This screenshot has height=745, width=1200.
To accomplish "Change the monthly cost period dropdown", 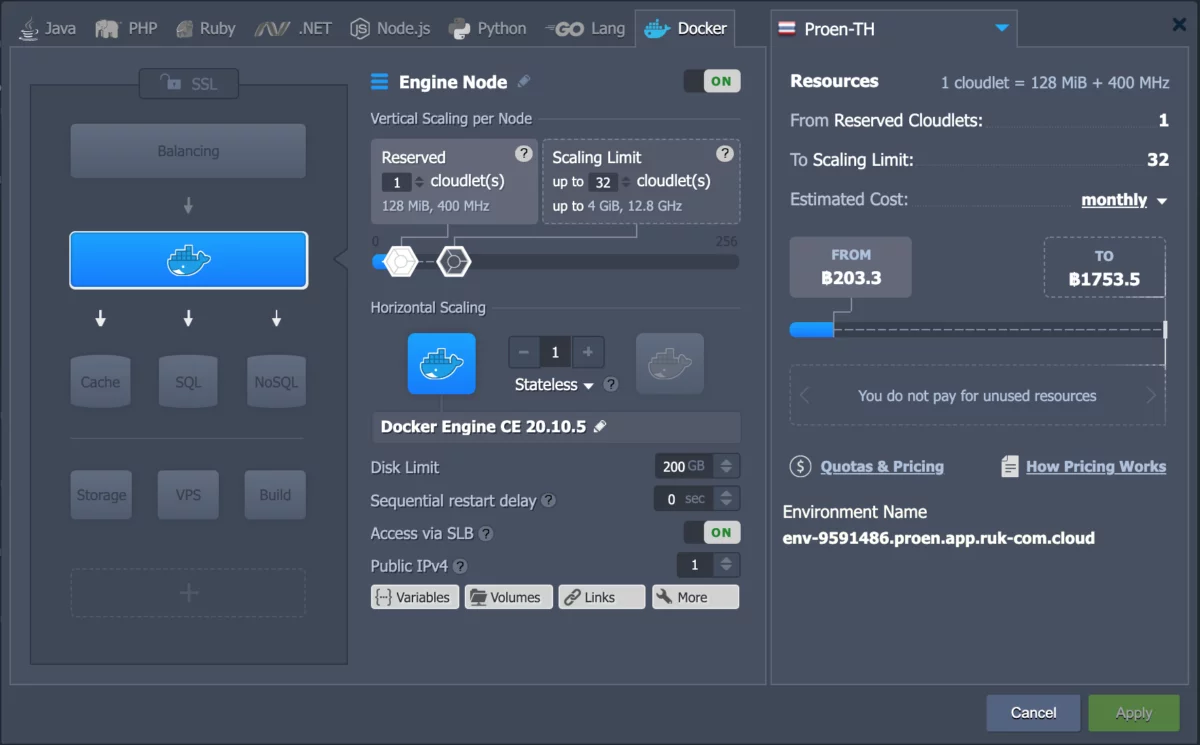I will 1124,200.
